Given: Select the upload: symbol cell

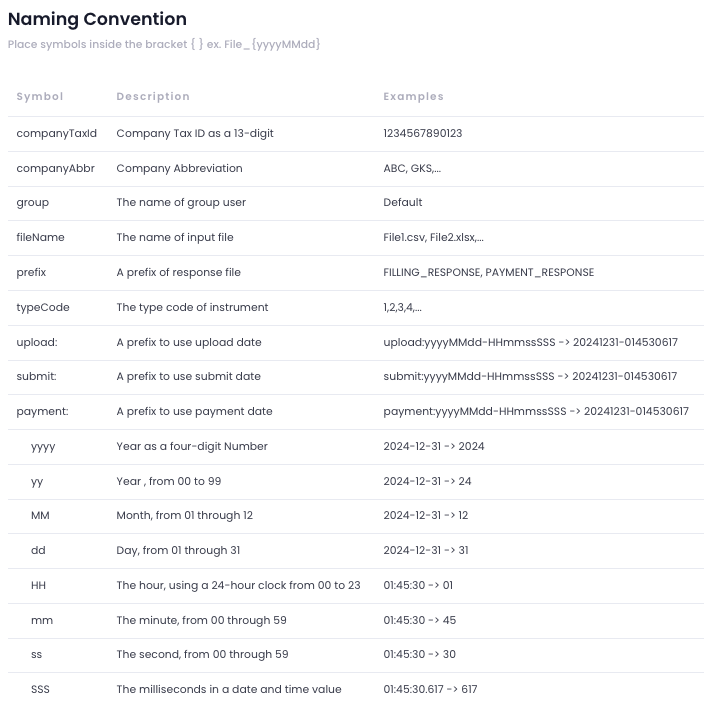Looking at the screenshot, I should point(37,342).
